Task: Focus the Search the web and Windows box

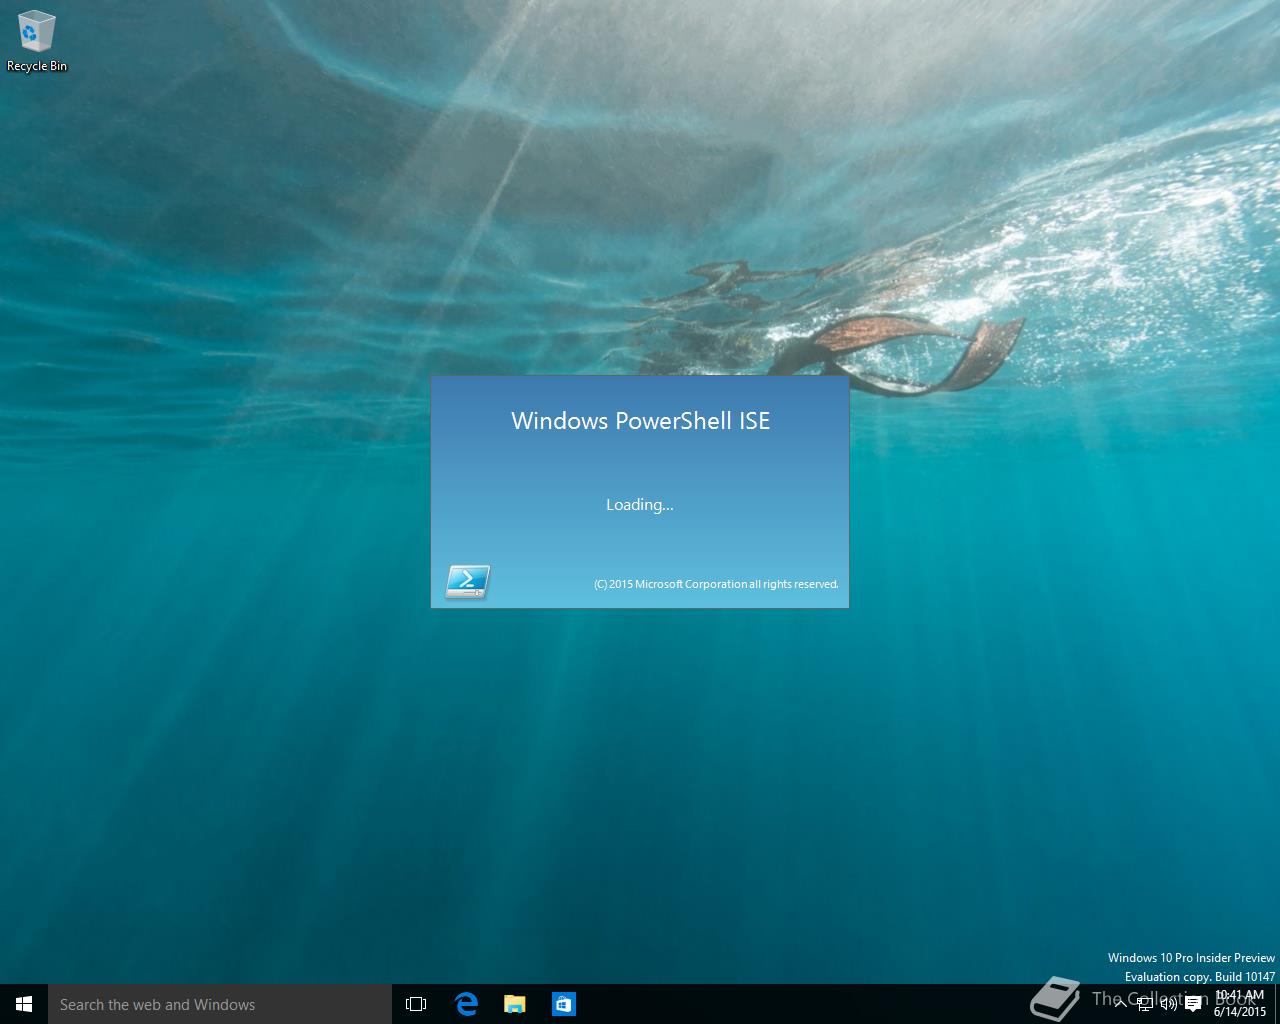Action: coord(220,1004)
